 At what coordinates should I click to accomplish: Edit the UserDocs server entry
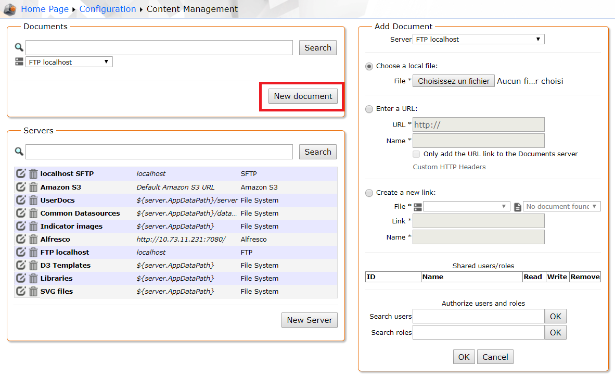21,200
